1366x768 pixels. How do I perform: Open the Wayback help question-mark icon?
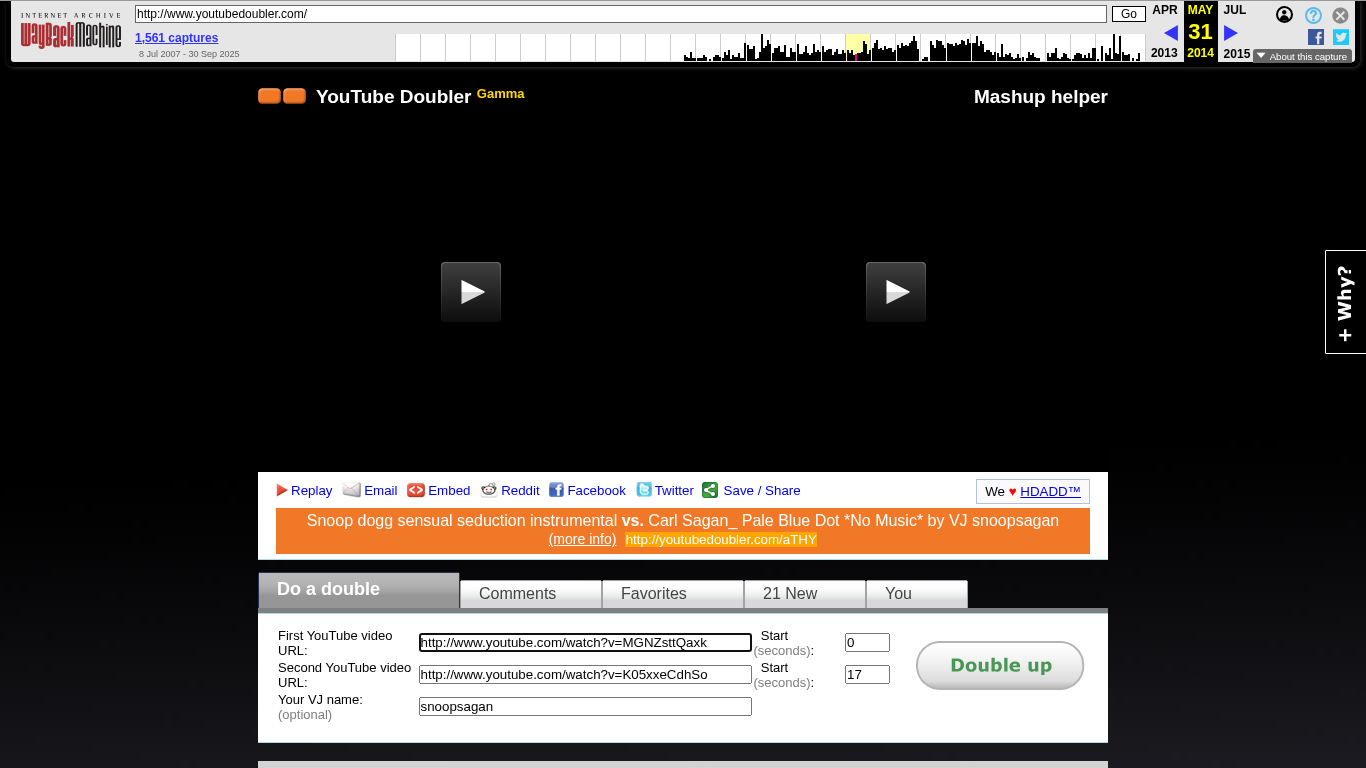(1313, 15)
